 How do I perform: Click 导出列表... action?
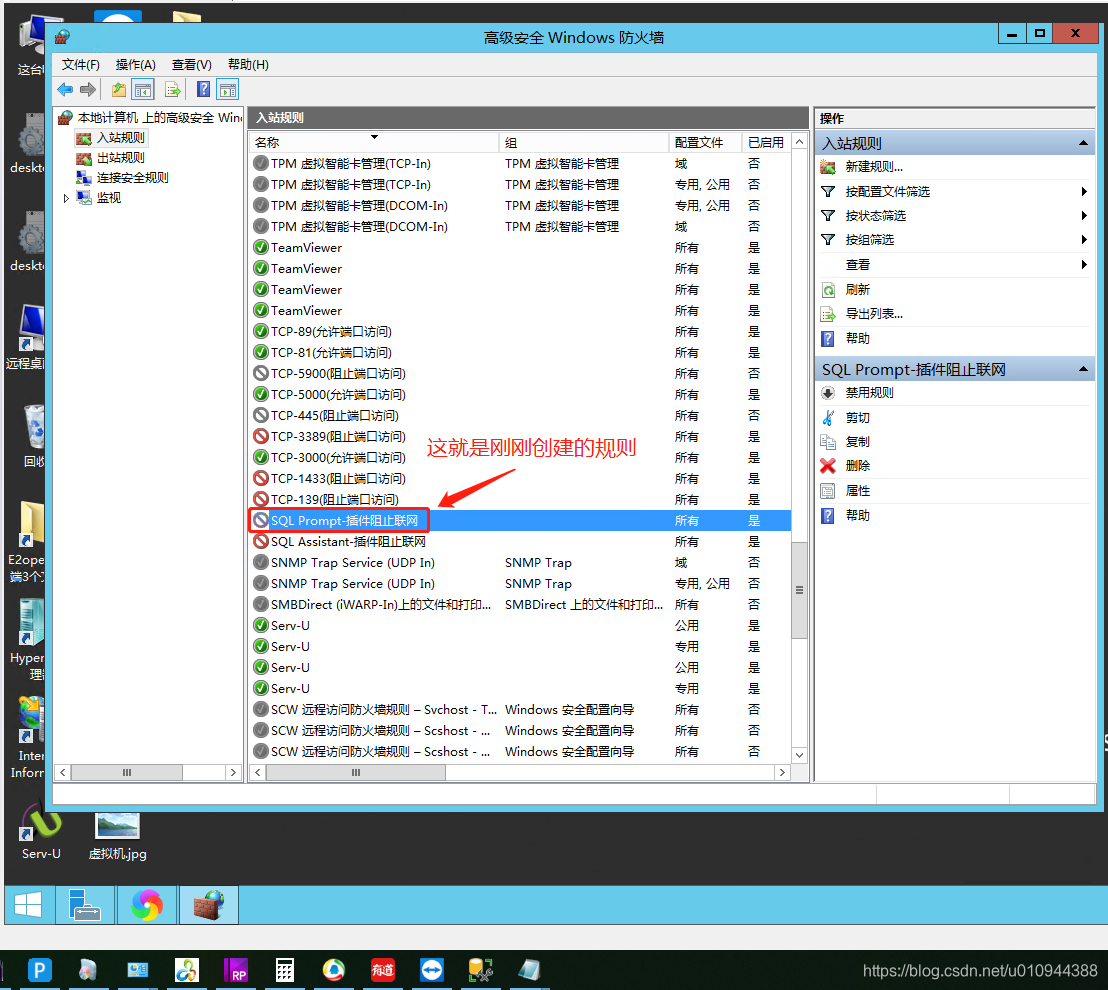(x=874, y=314)
